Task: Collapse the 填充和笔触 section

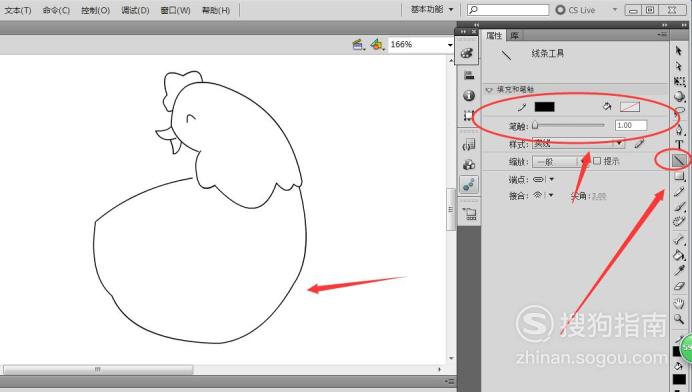Action: (489, 90)
